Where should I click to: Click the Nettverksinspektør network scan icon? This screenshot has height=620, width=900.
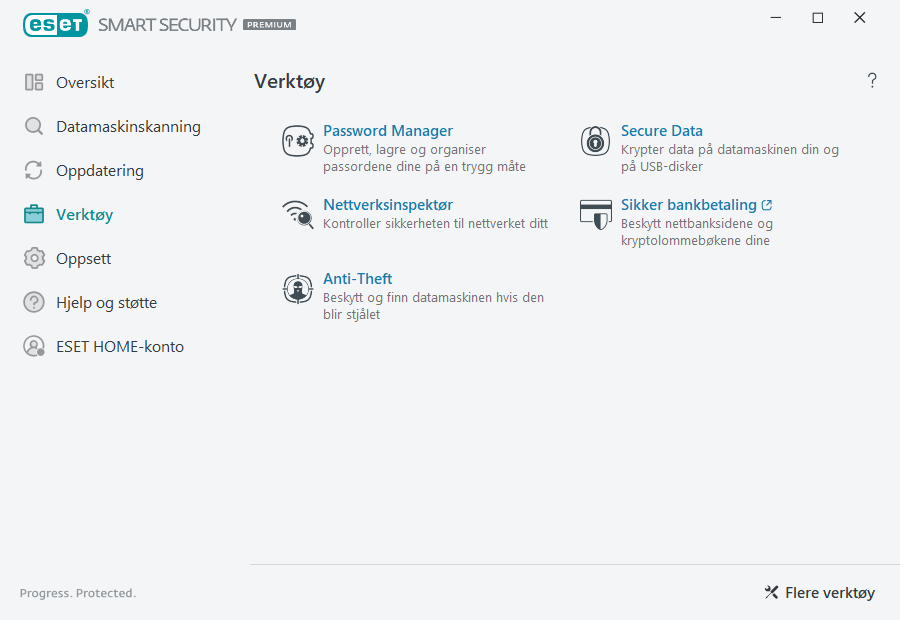[x=298, y=214]
